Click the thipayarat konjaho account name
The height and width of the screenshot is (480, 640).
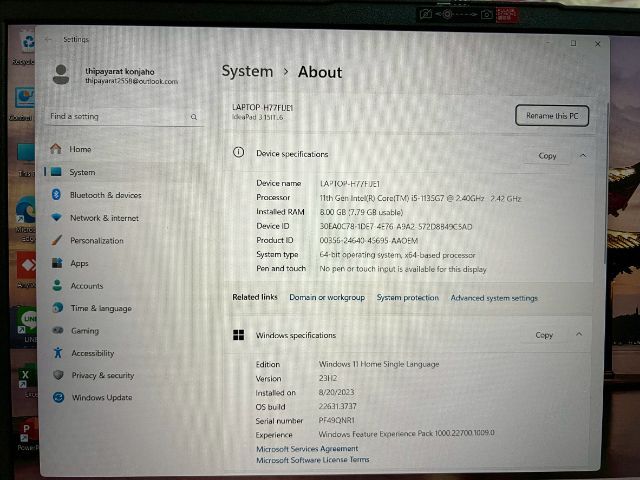pyautogui.click(x=120, y=71)
